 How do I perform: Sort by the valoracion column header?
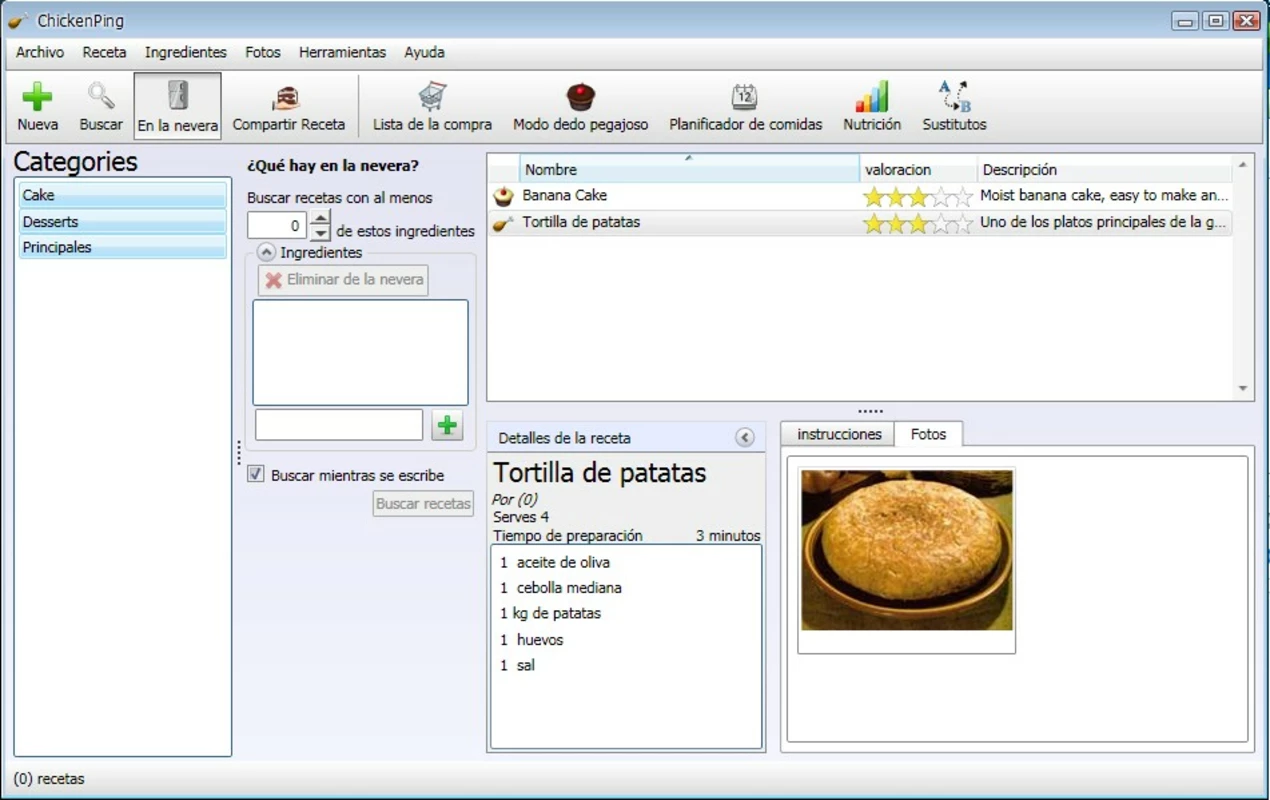click(918, 169)
